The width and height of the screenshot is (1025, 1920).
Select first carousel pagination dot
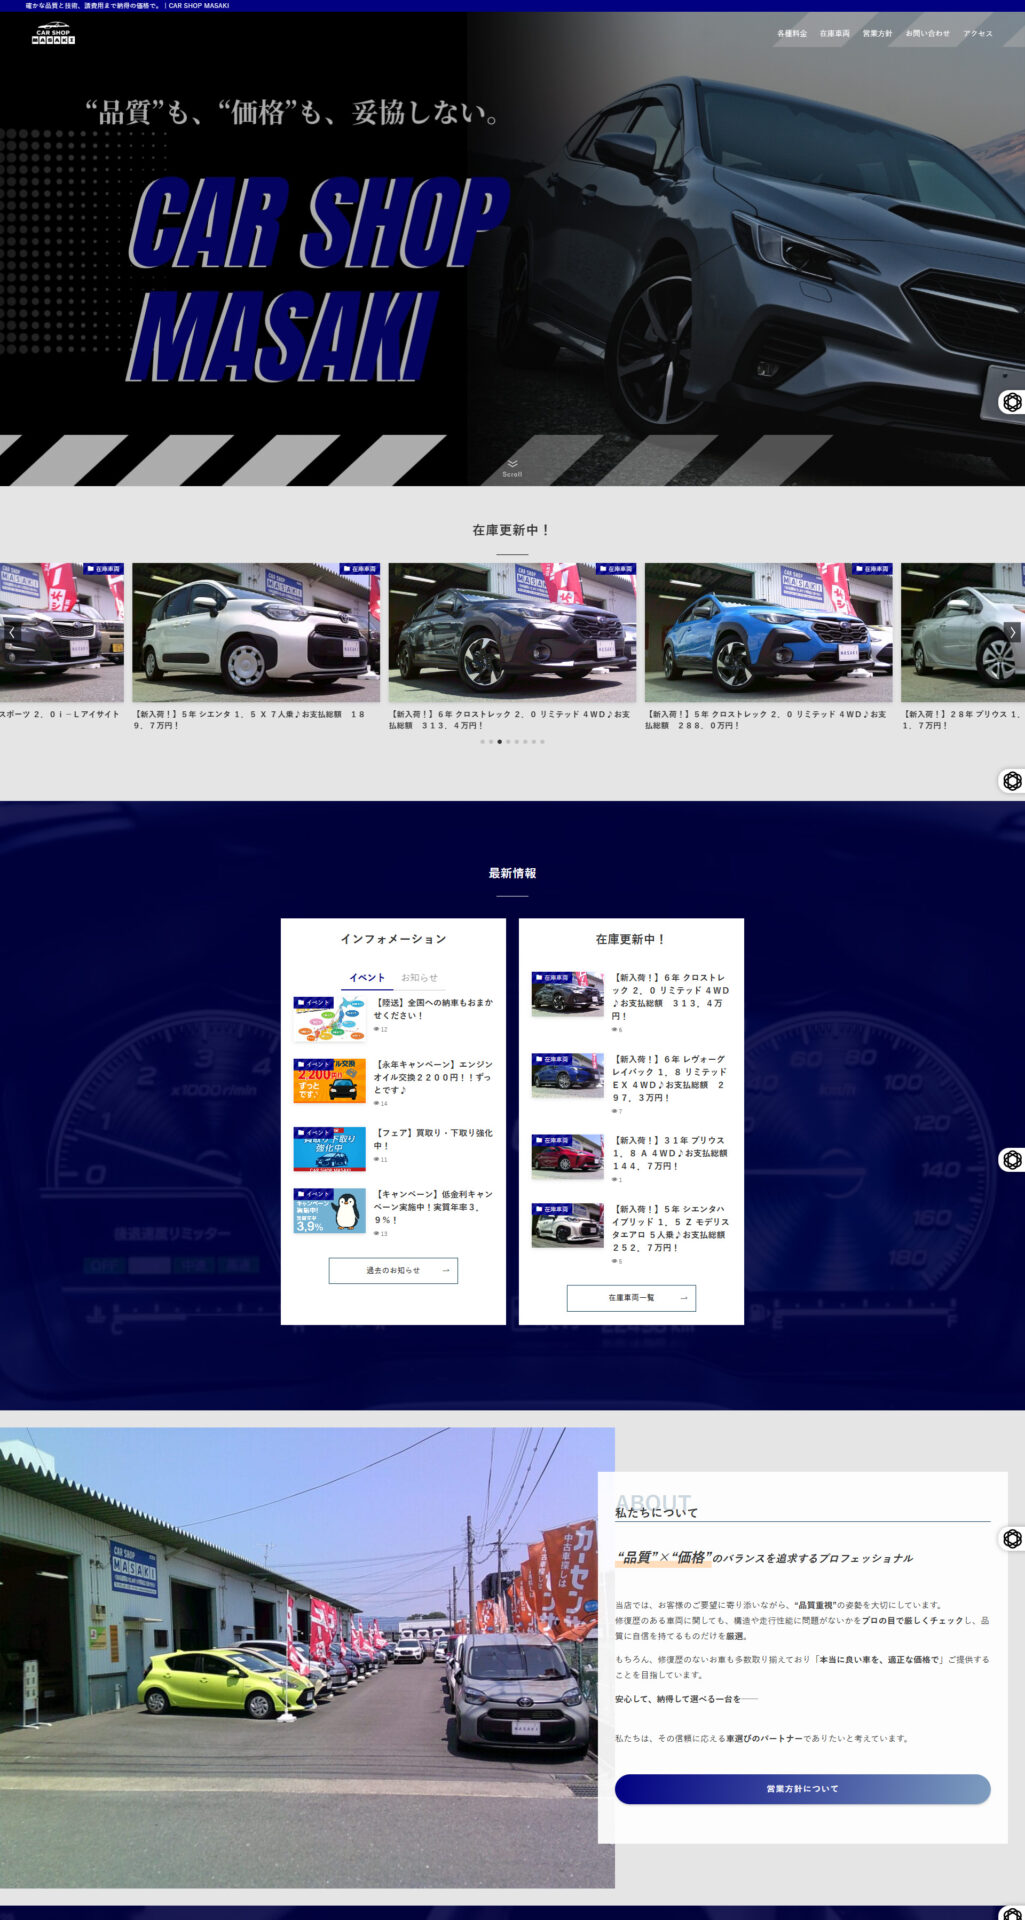tap(482, 742)
